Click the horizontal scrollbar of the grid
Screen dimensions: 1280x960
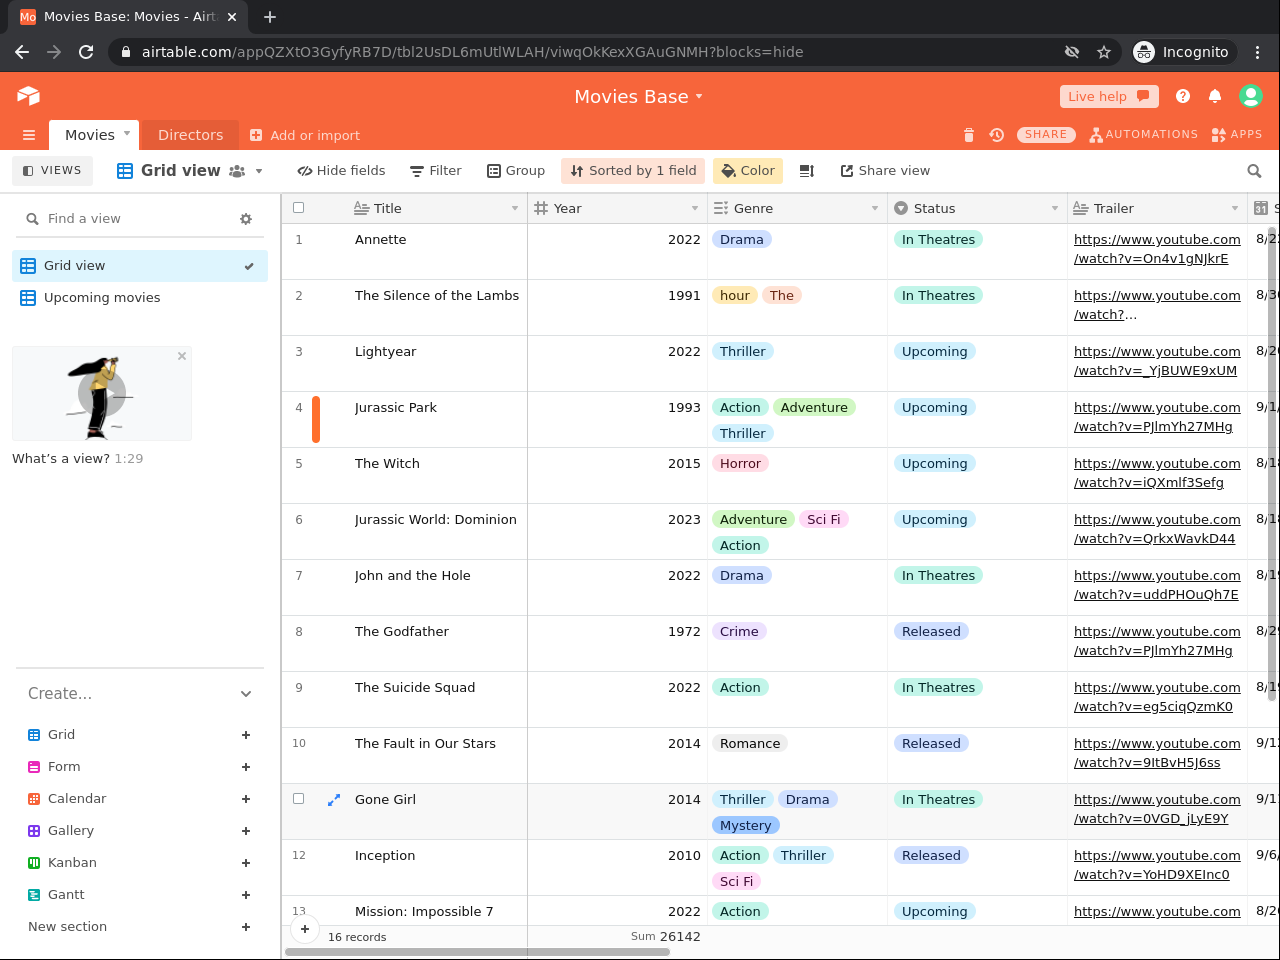tap(477, 952)
